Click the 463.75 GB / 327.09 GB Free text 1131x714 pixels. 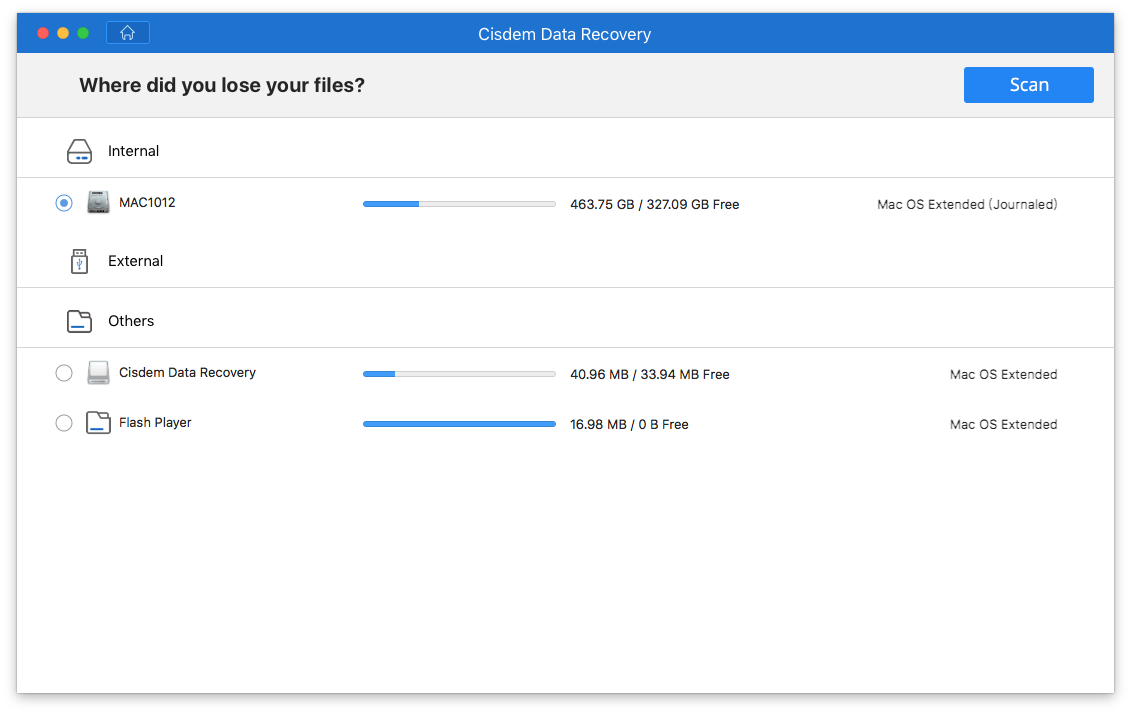coord(655,205)
